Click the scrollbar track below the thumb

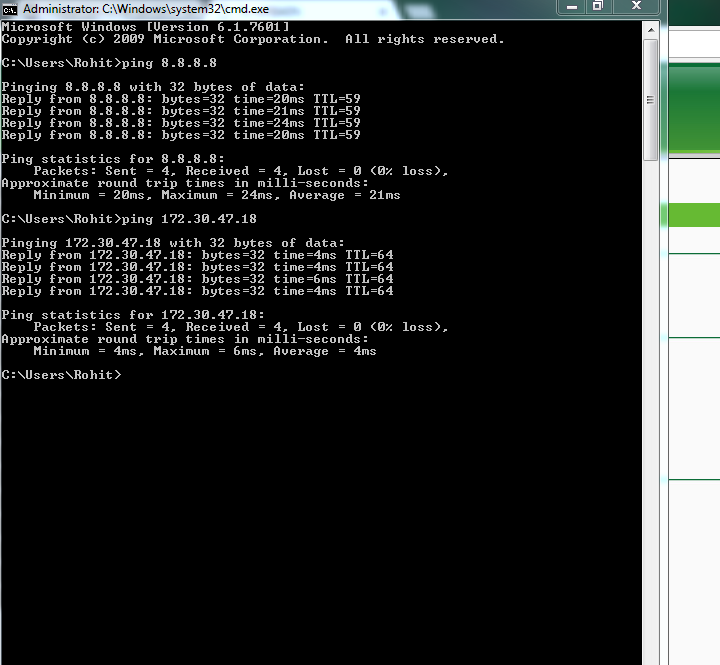coord(650,400)
